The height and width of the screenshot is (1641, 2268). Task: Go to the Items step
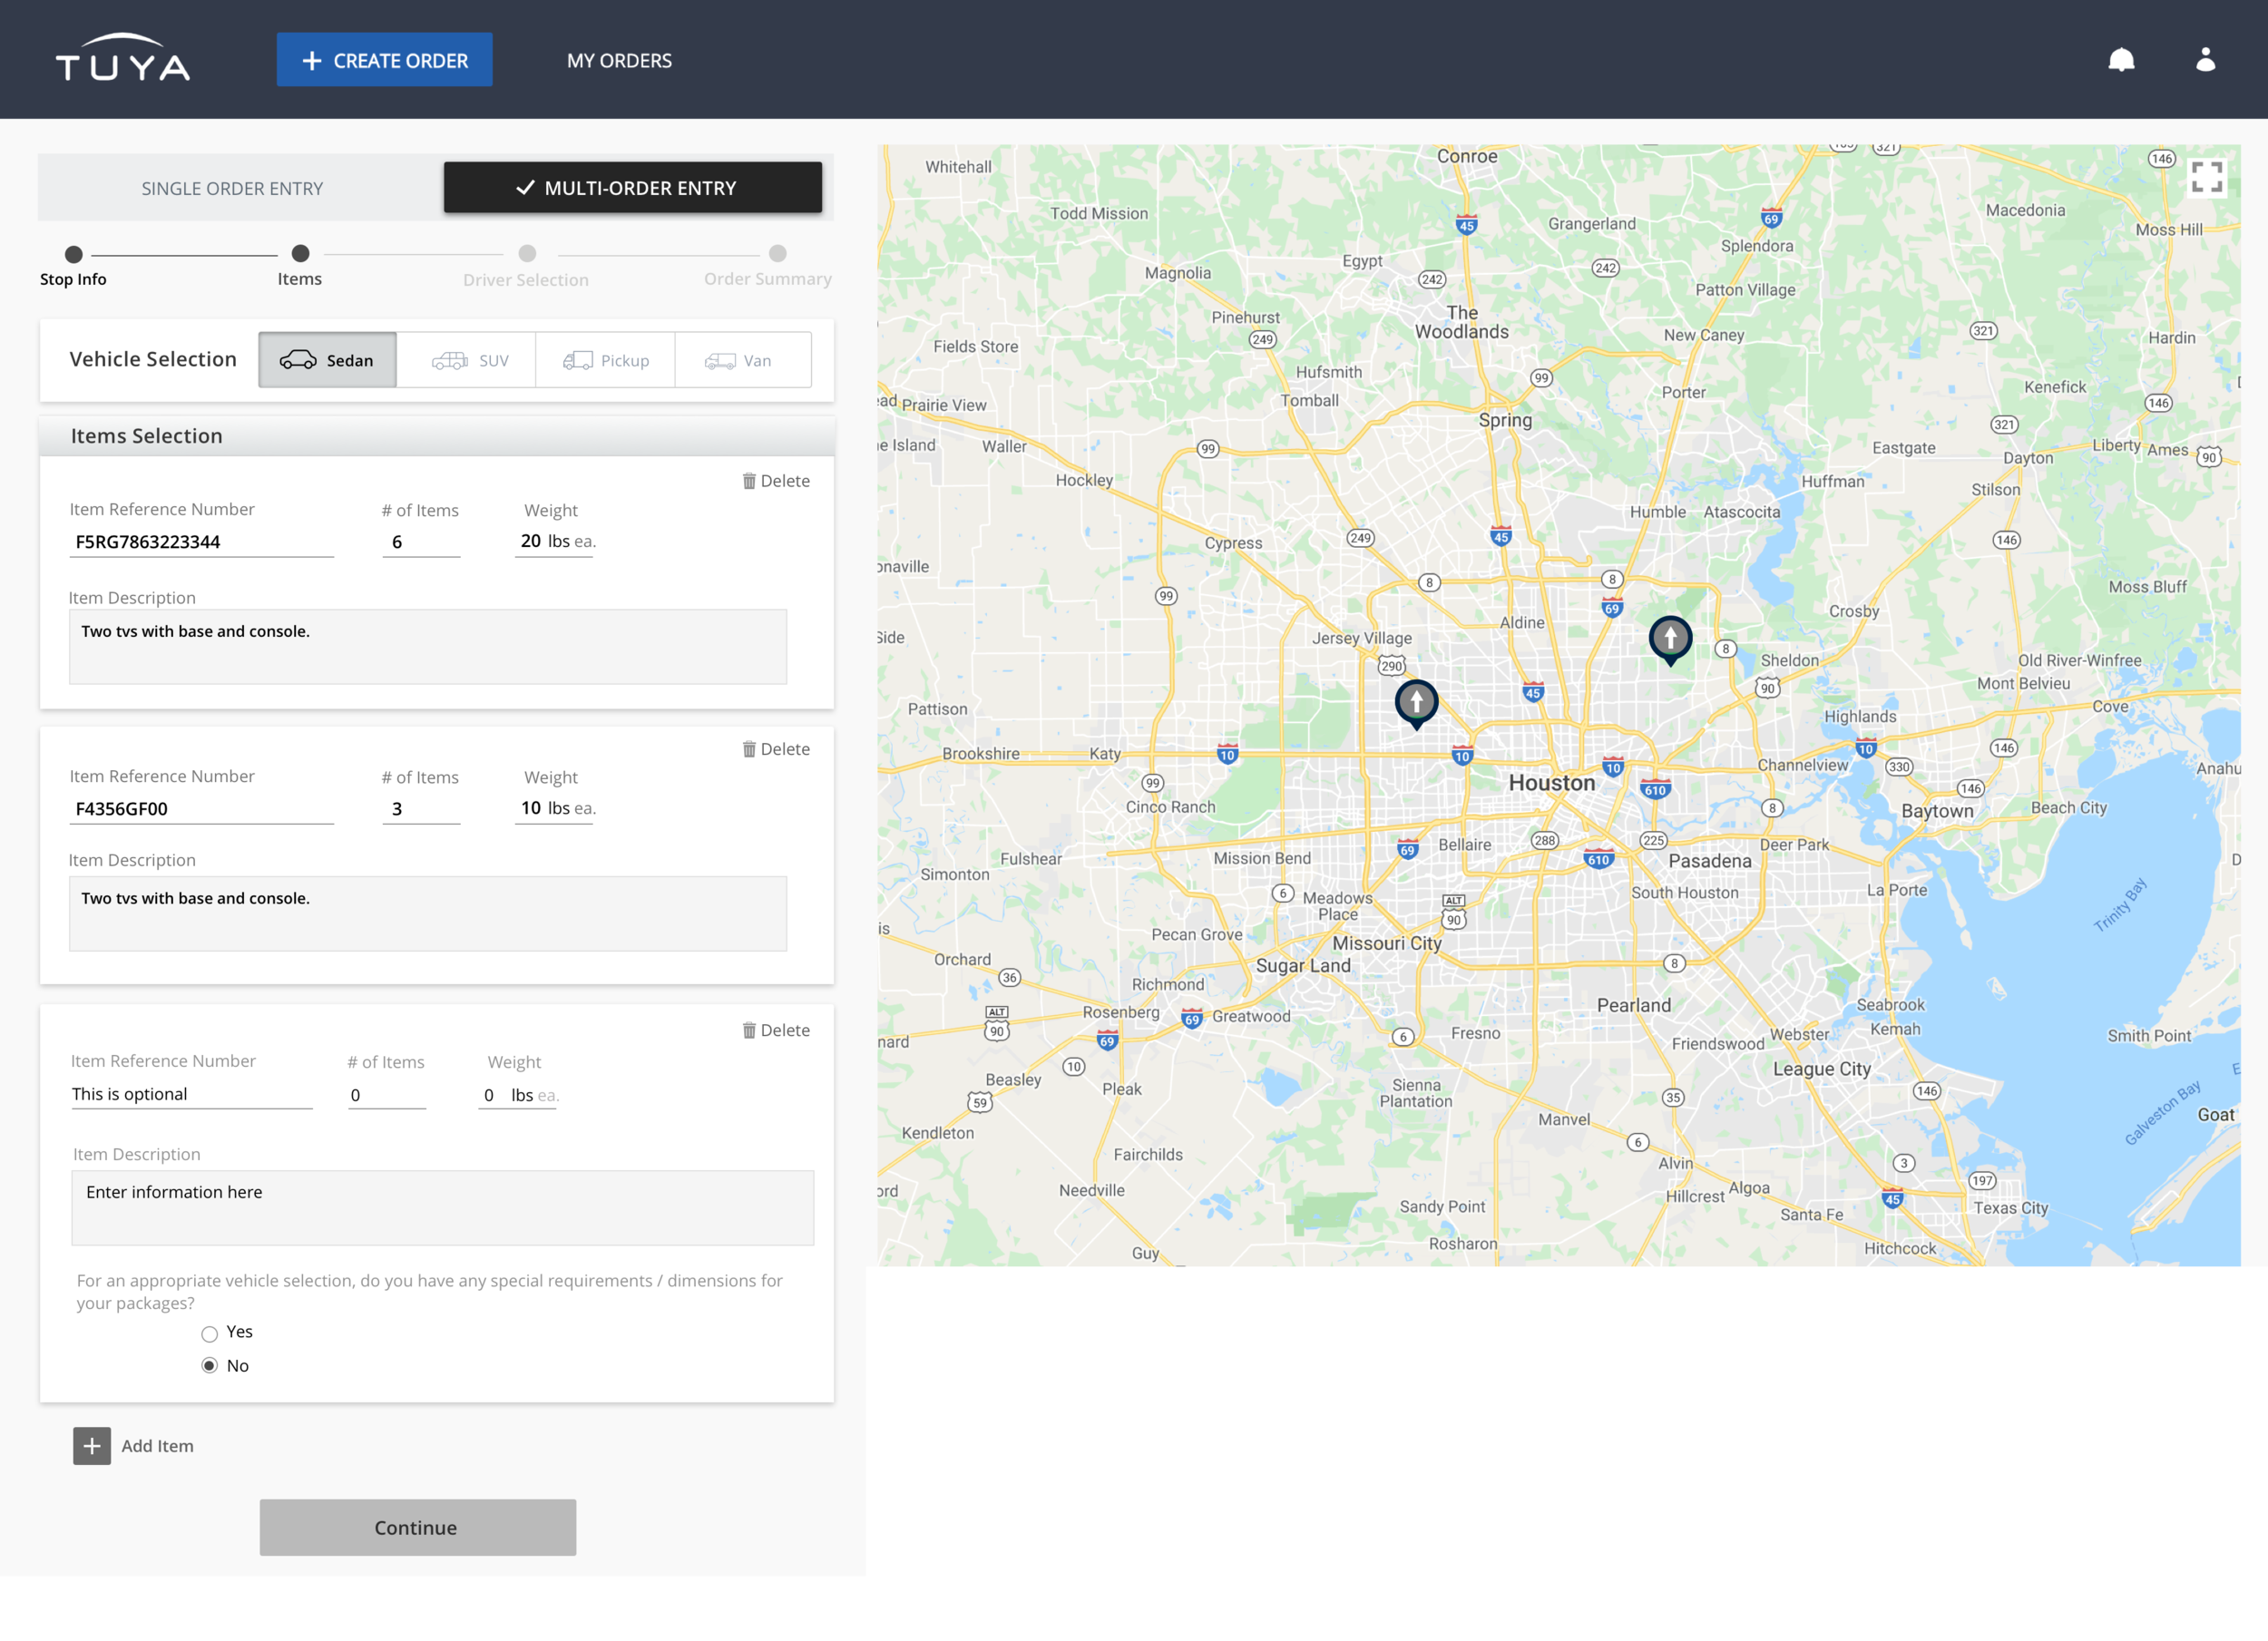[x=300, y=266]
